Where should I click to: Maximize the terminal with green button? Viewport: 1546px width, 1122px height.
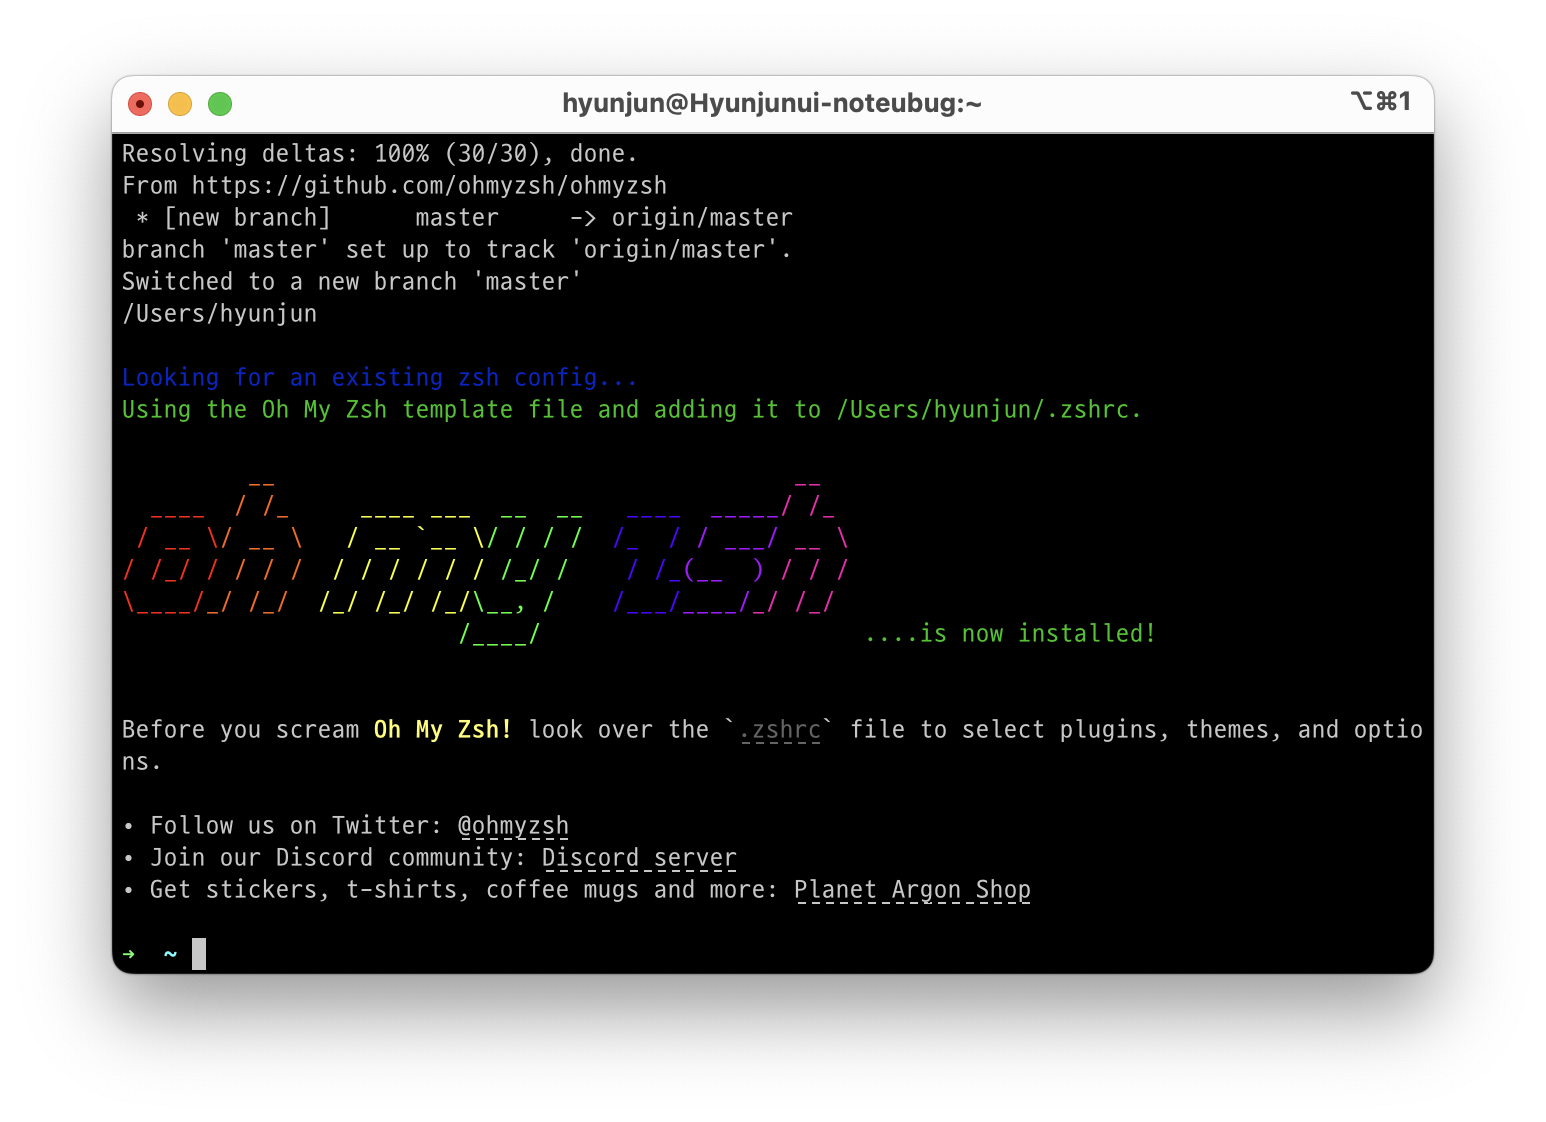point(220,104)
